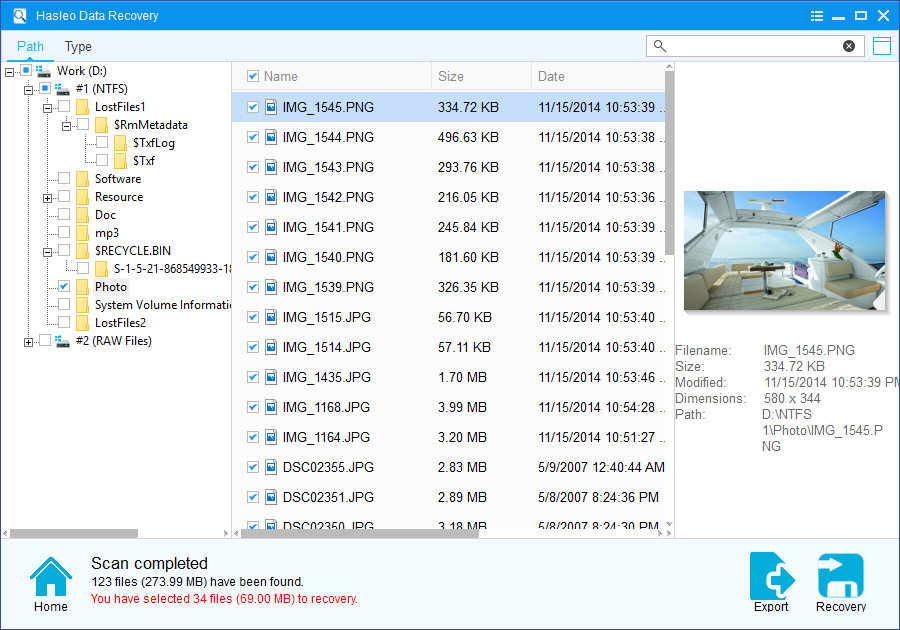The image size is (900, 630).
Task: Click the Home icon
Action: [x=51, y=577]
